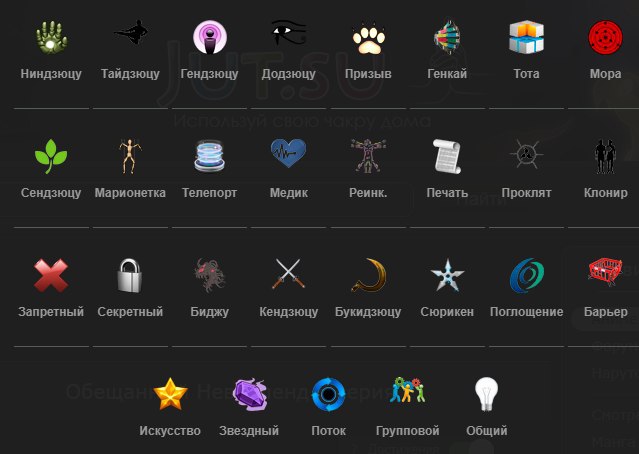Screen dimensions: 639x454
Task: Click the Секретный padlock icon
Action: (x=130, y=275)
